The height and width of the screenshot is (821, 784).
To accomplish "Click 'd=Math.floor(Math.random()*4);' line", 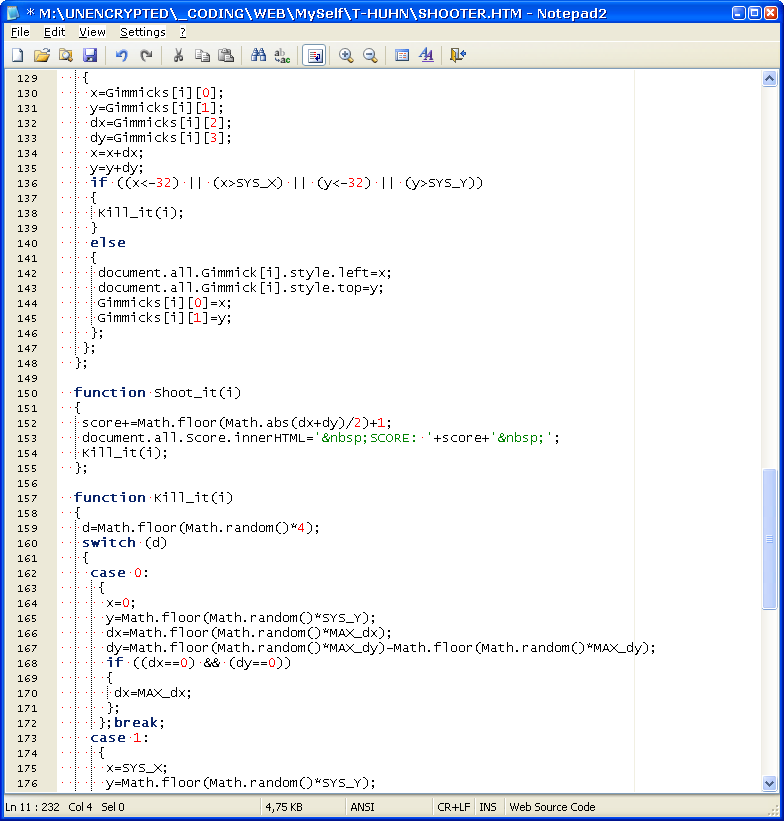I will point(201,527).
